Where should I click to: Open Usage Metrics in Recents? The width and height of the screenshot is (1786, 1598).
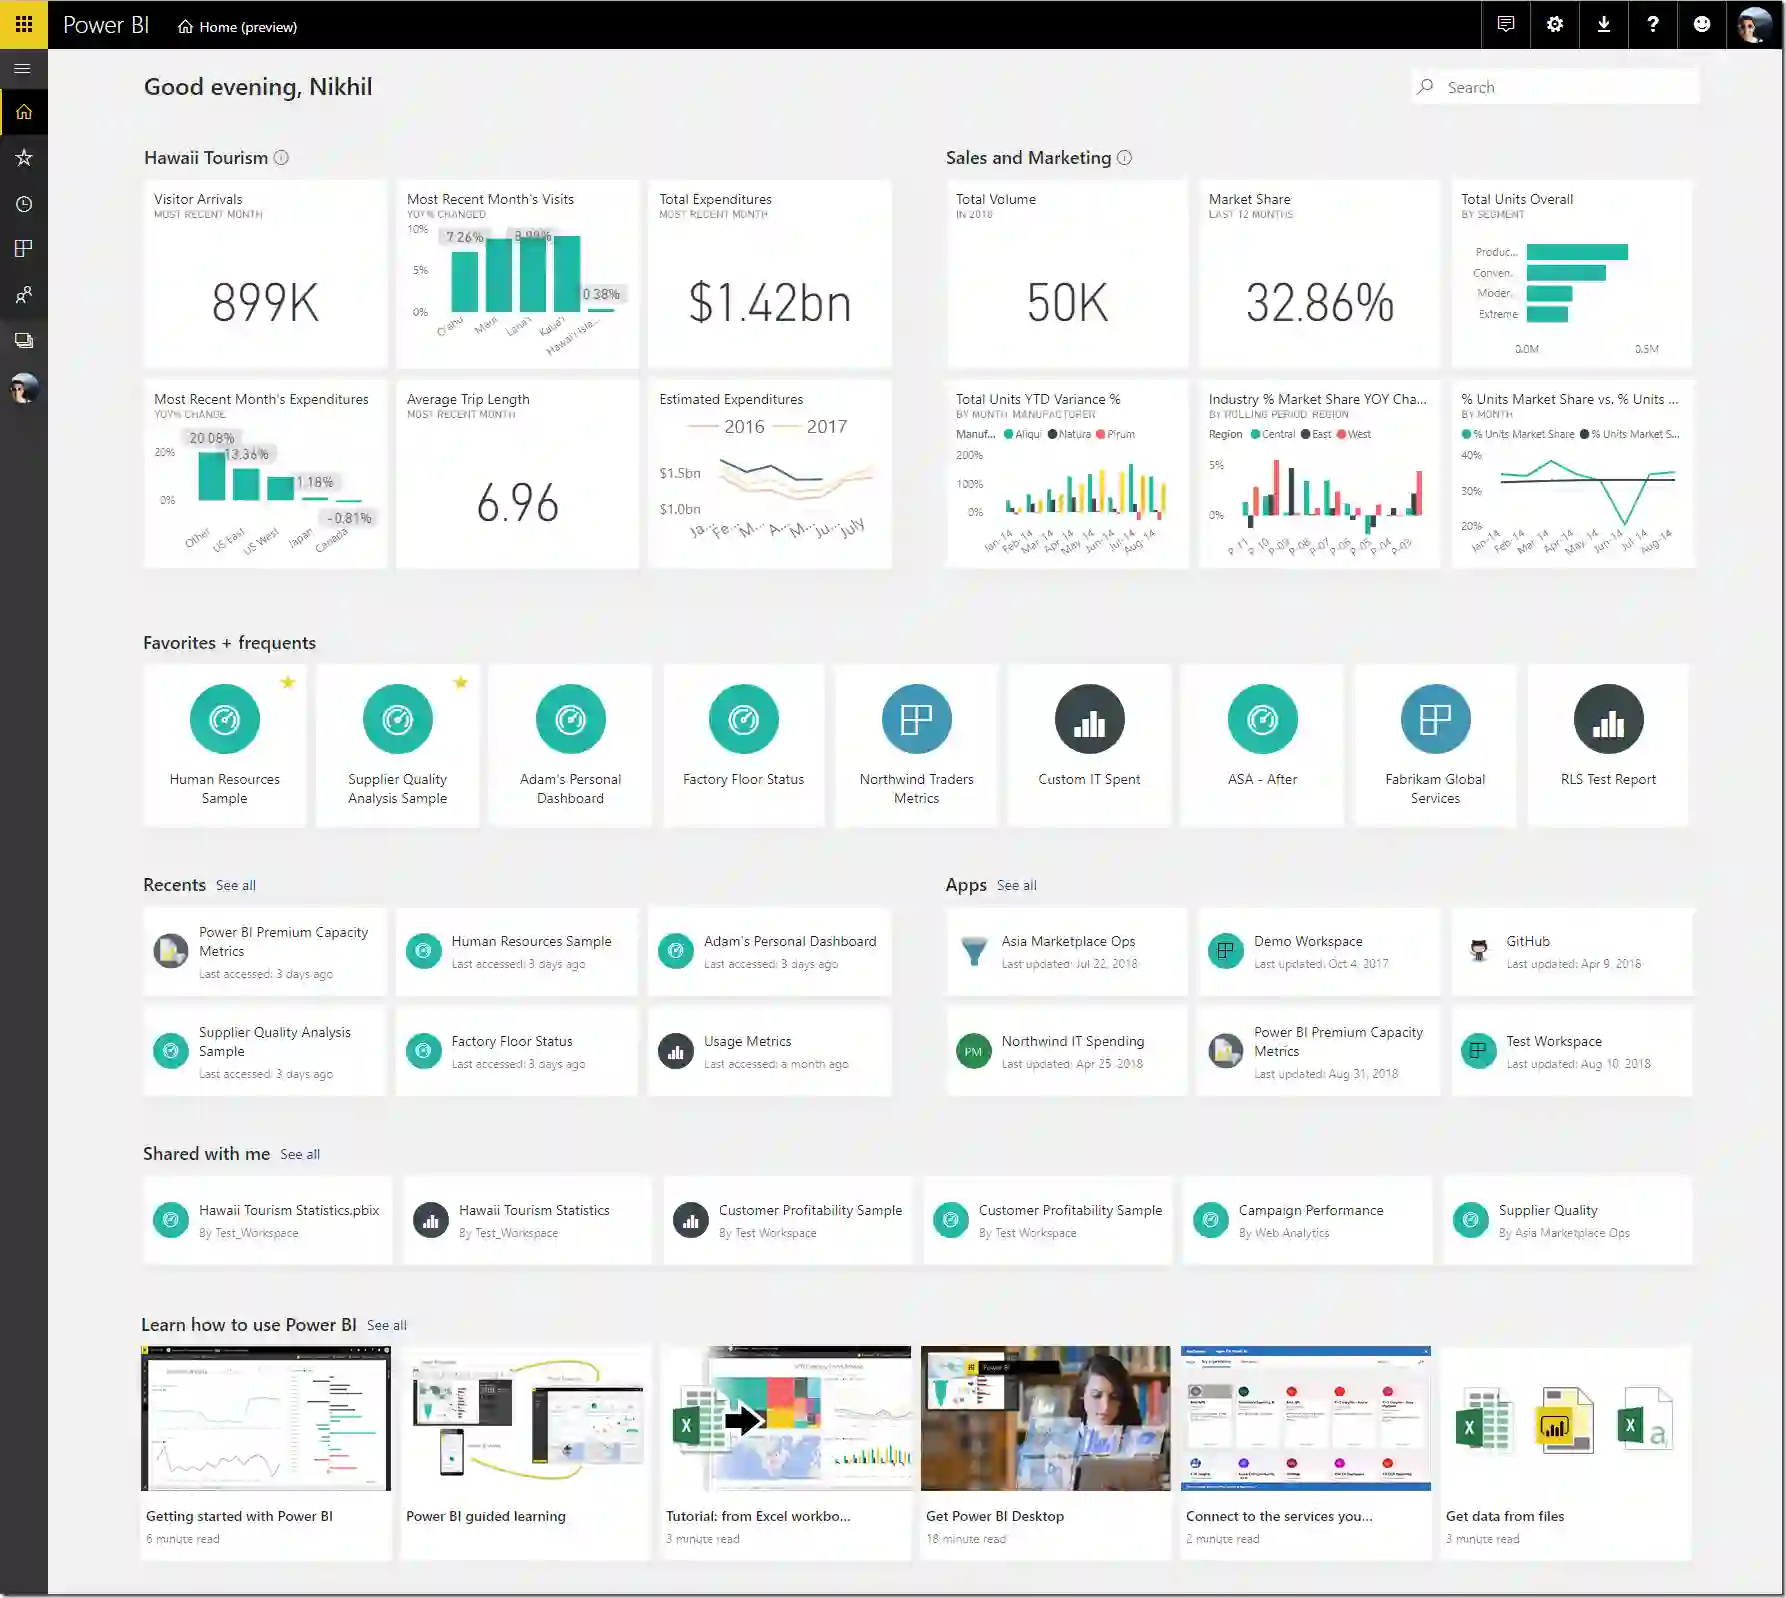[x=770, y=1052]
